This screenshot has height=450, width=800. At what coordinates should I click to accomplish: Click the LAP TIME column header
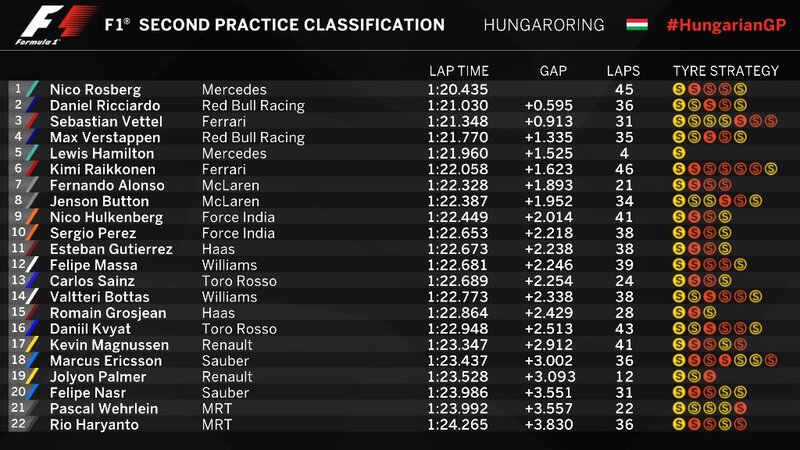459,71
